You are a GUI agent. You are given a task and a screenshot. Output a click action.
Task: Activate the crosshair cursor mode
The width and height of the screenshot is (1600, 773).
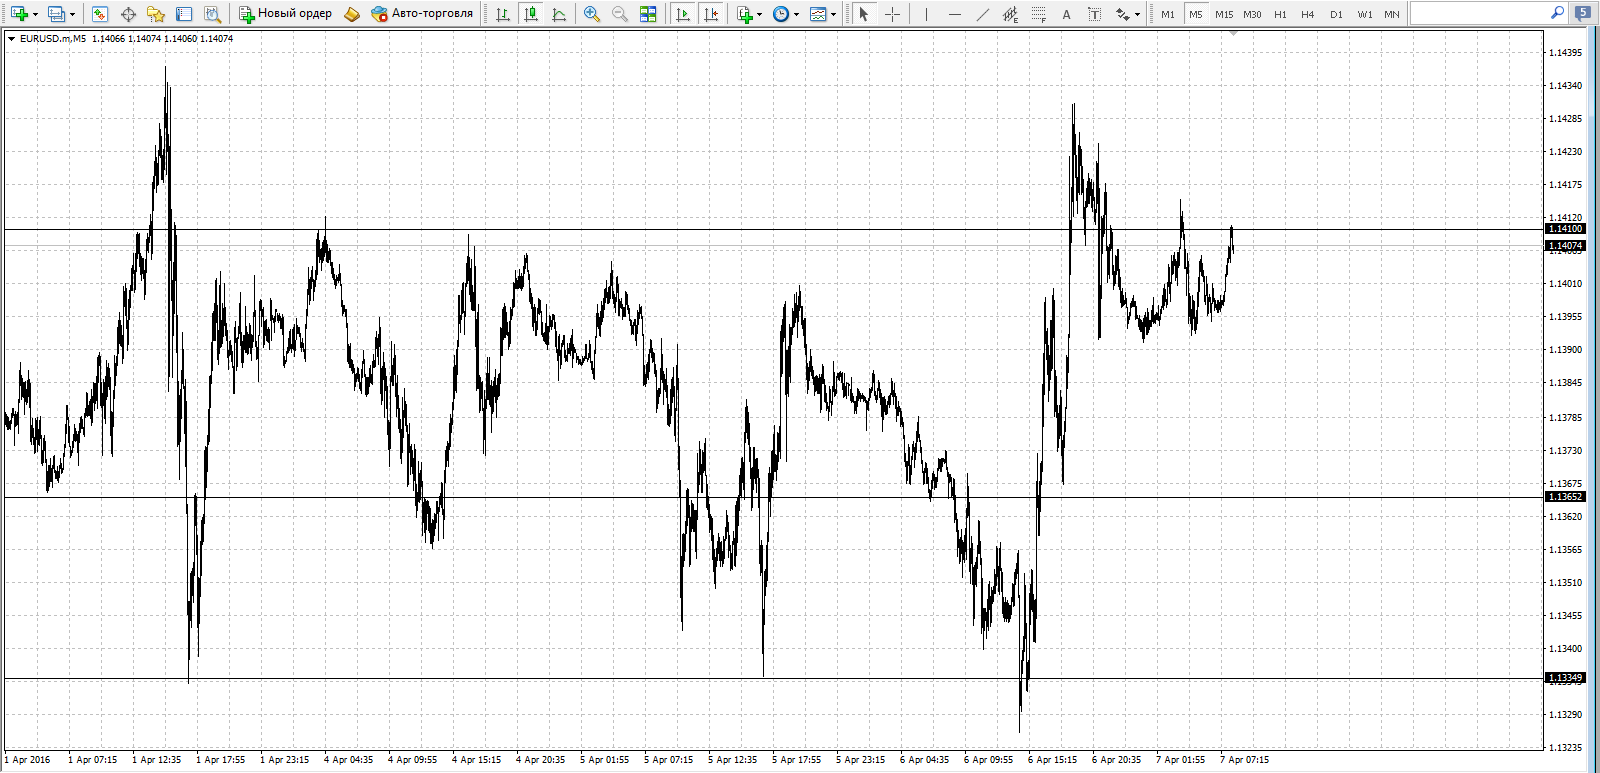coord(892,14)
